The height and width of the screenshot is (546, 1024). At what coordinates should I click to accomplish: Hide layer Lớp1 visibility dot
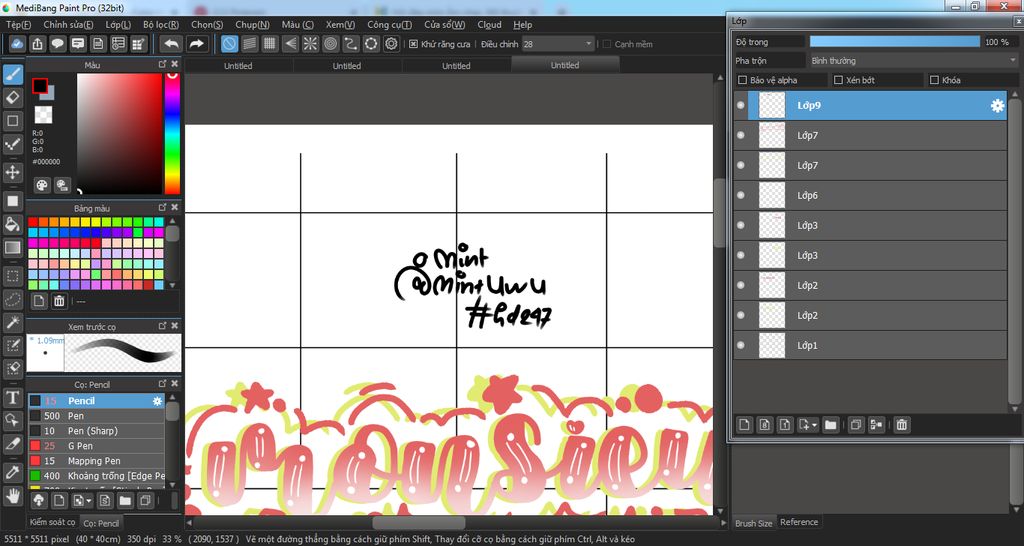tap(741, 345)
